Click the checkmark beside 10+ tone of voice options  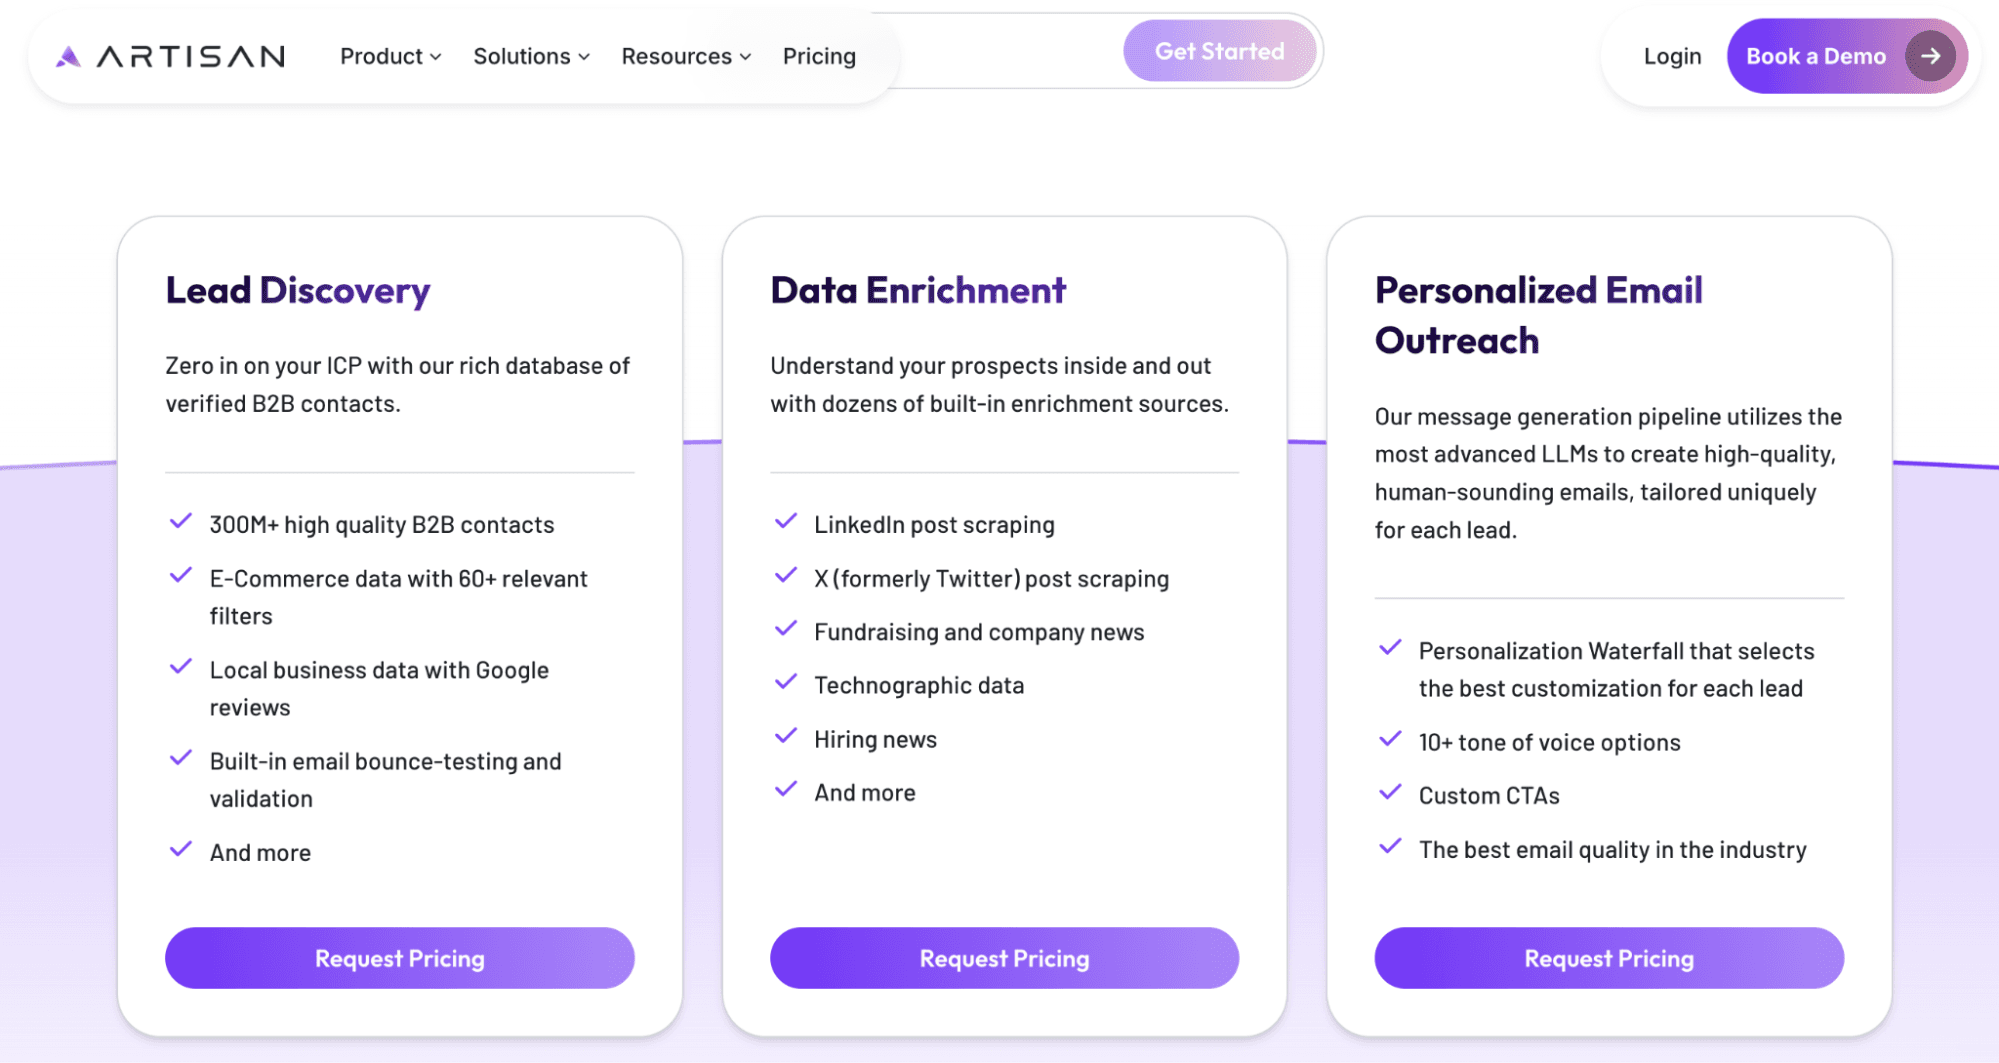tap(1391, 740)
